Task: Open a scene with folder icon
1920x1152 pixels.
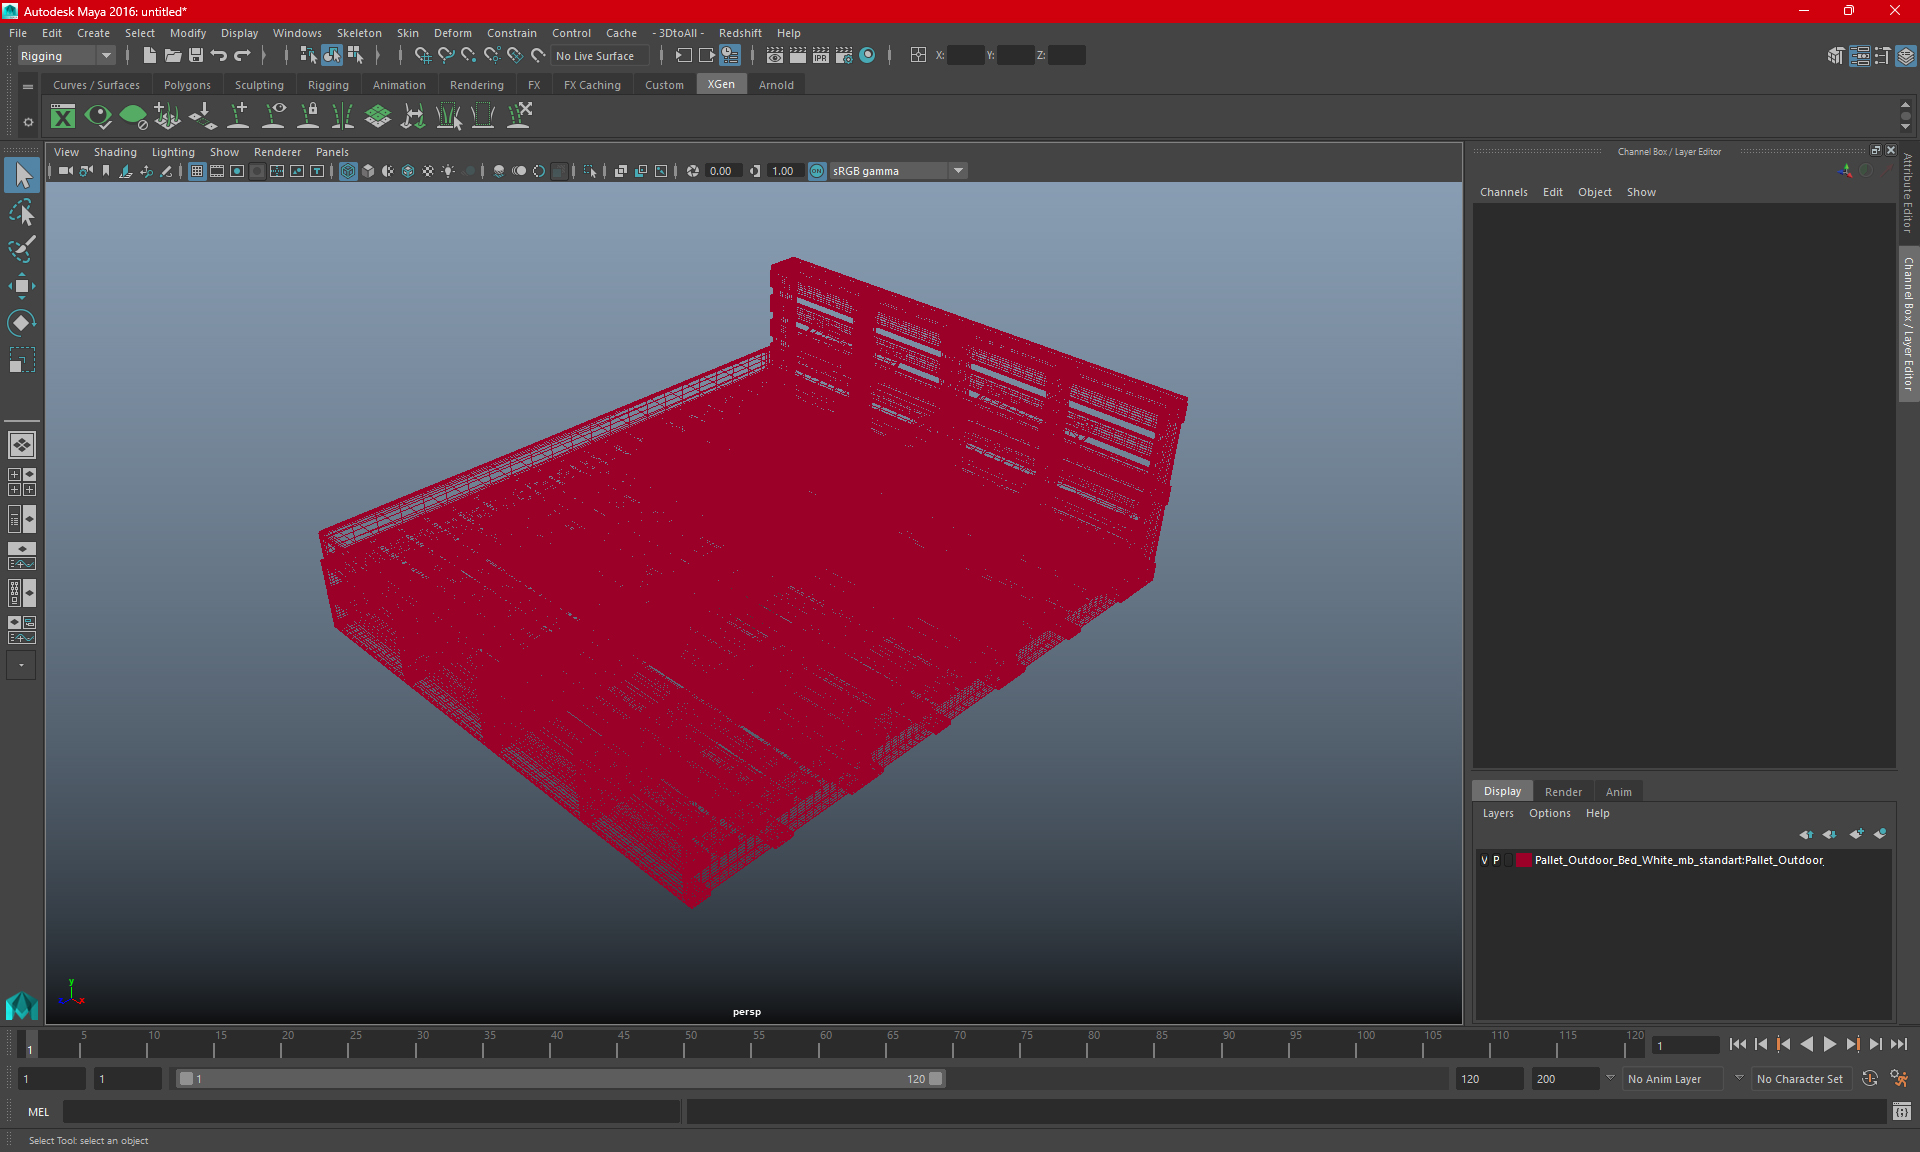Action: point(172,56)
